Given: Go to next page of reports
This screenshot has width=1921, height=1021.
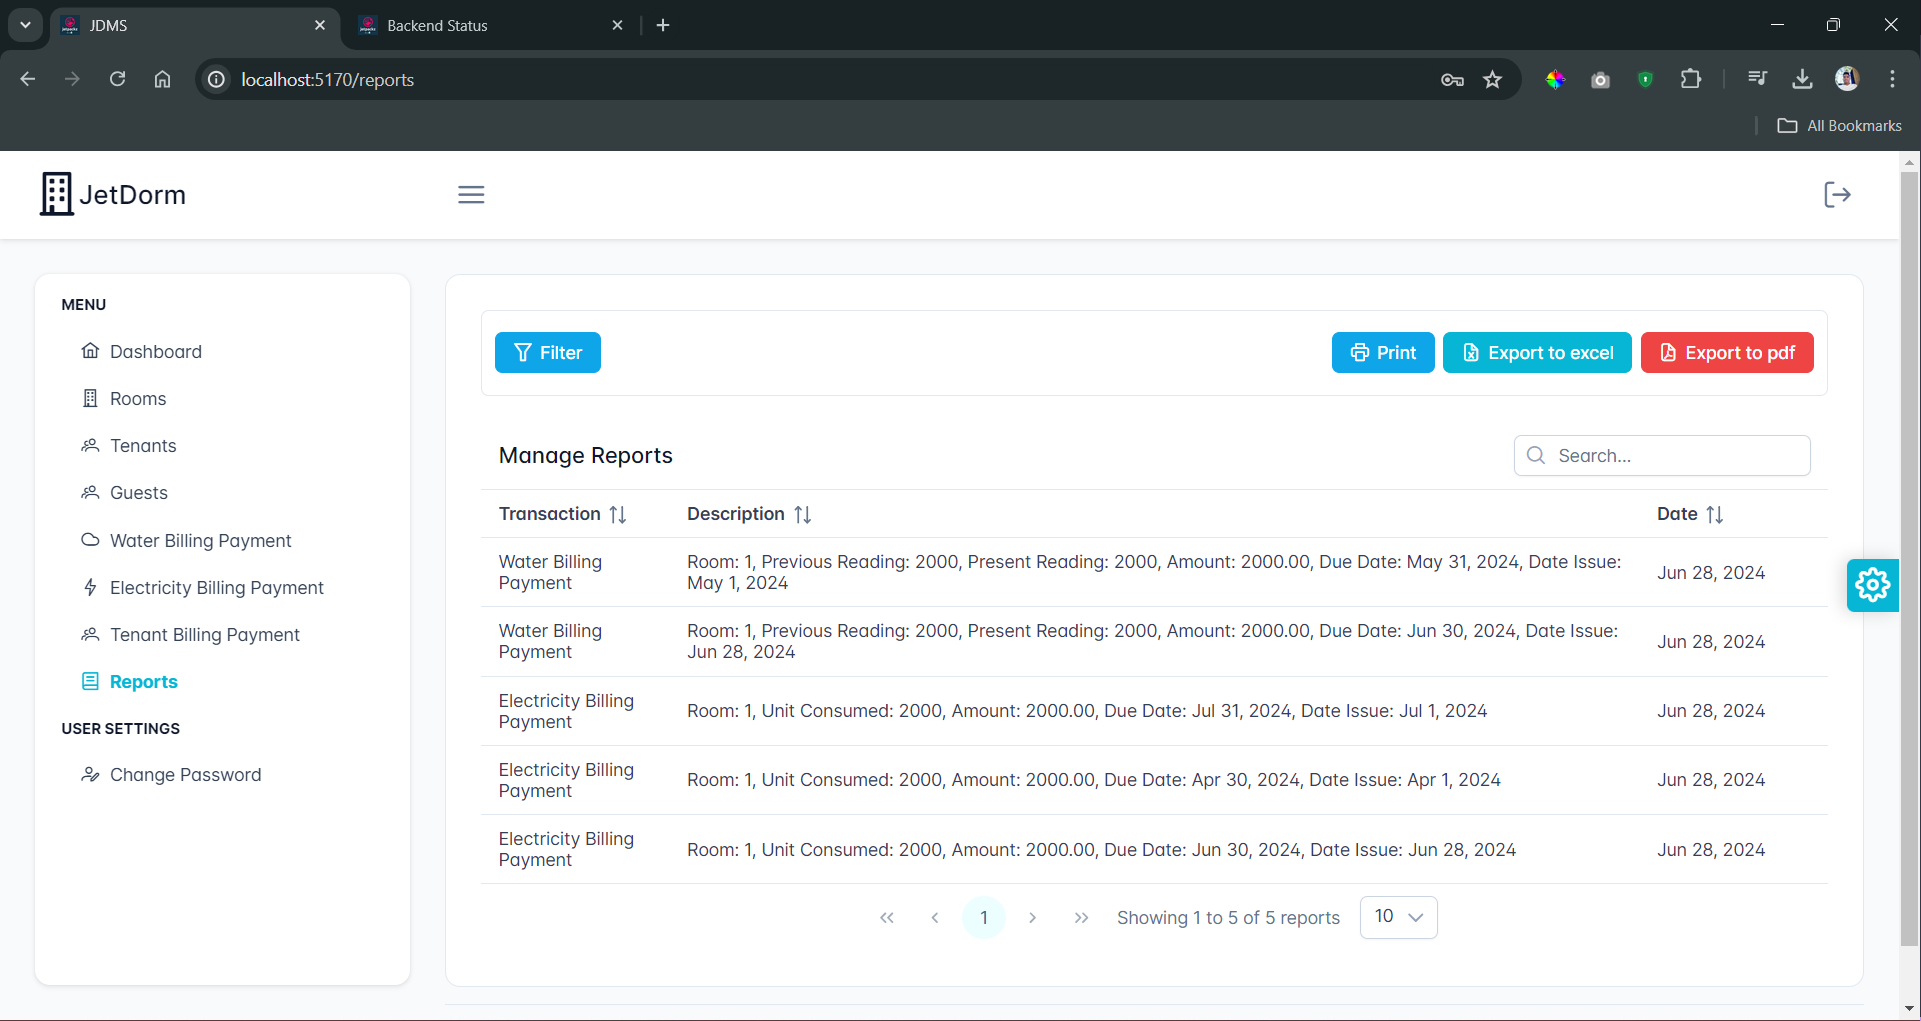Looking at the screenshot, I should [1032, 917].
